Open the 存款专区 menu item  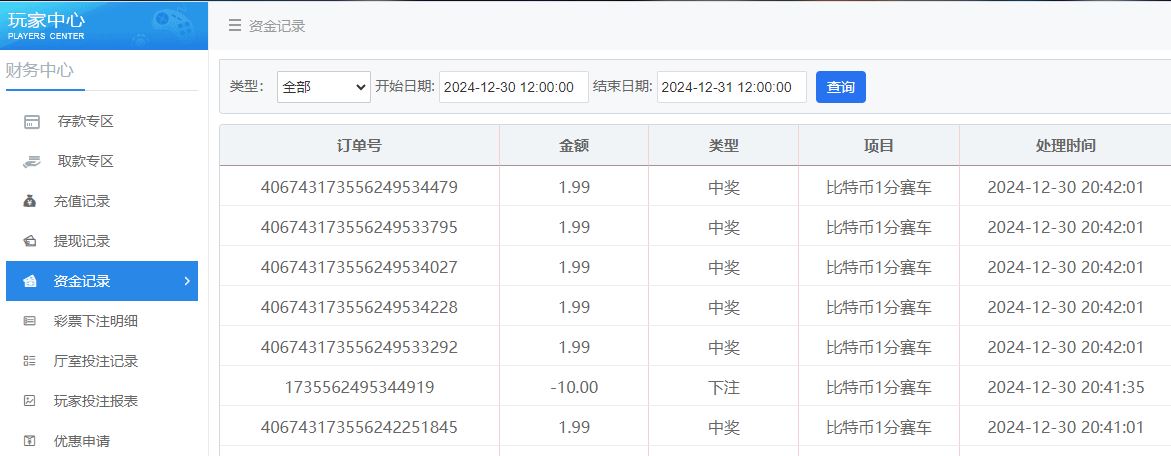85,122
